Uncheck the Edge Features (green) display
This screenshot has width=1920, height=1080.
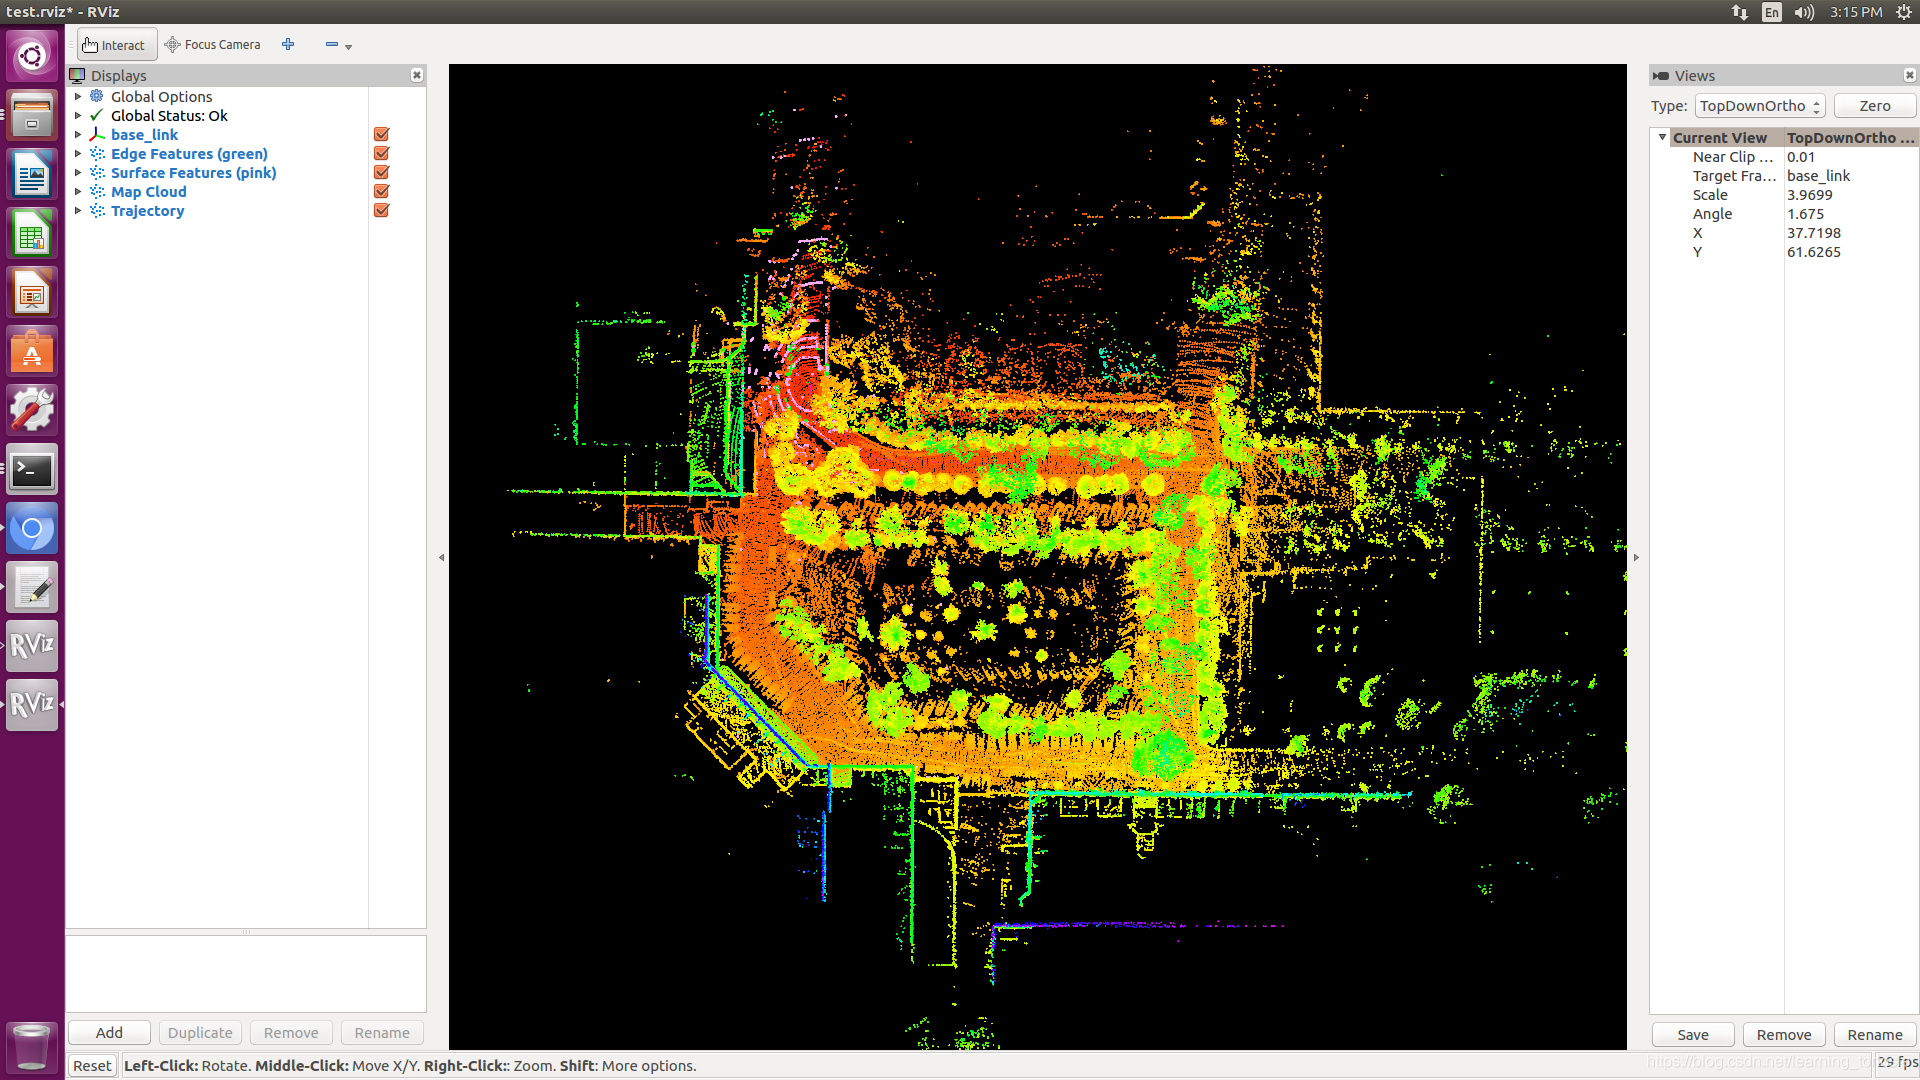(381, 154)
